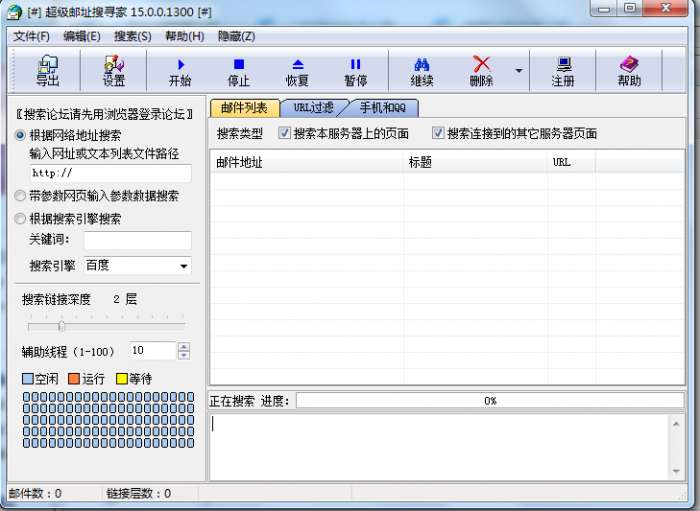Screen dimensions: 700x511
Task: Start searching with the 开始 button
Action: pyautogui.click(x=180, y=72)
